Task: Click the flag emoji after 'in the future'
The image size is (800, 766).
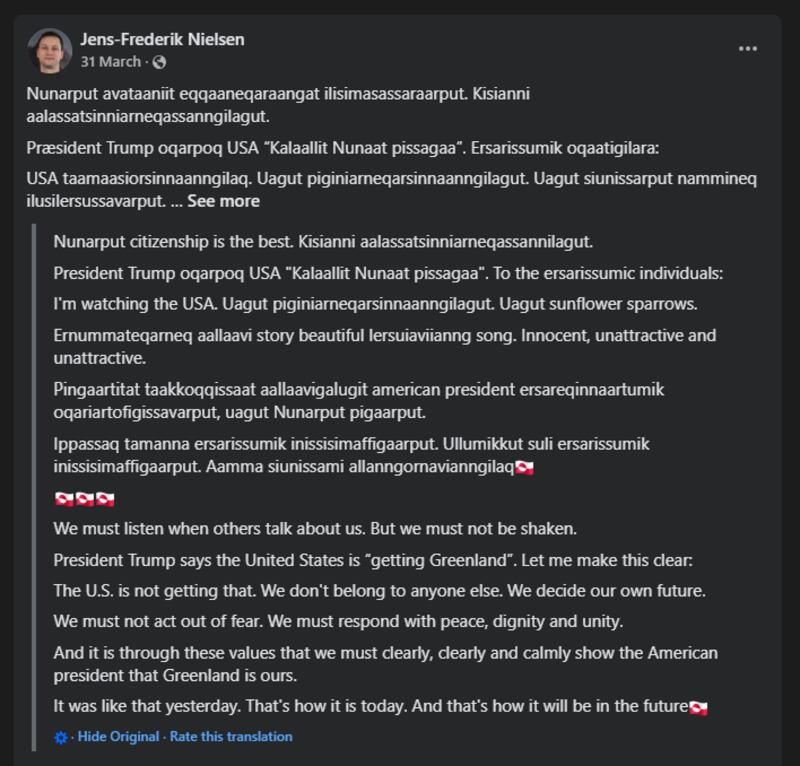Action: pos(699,707)
